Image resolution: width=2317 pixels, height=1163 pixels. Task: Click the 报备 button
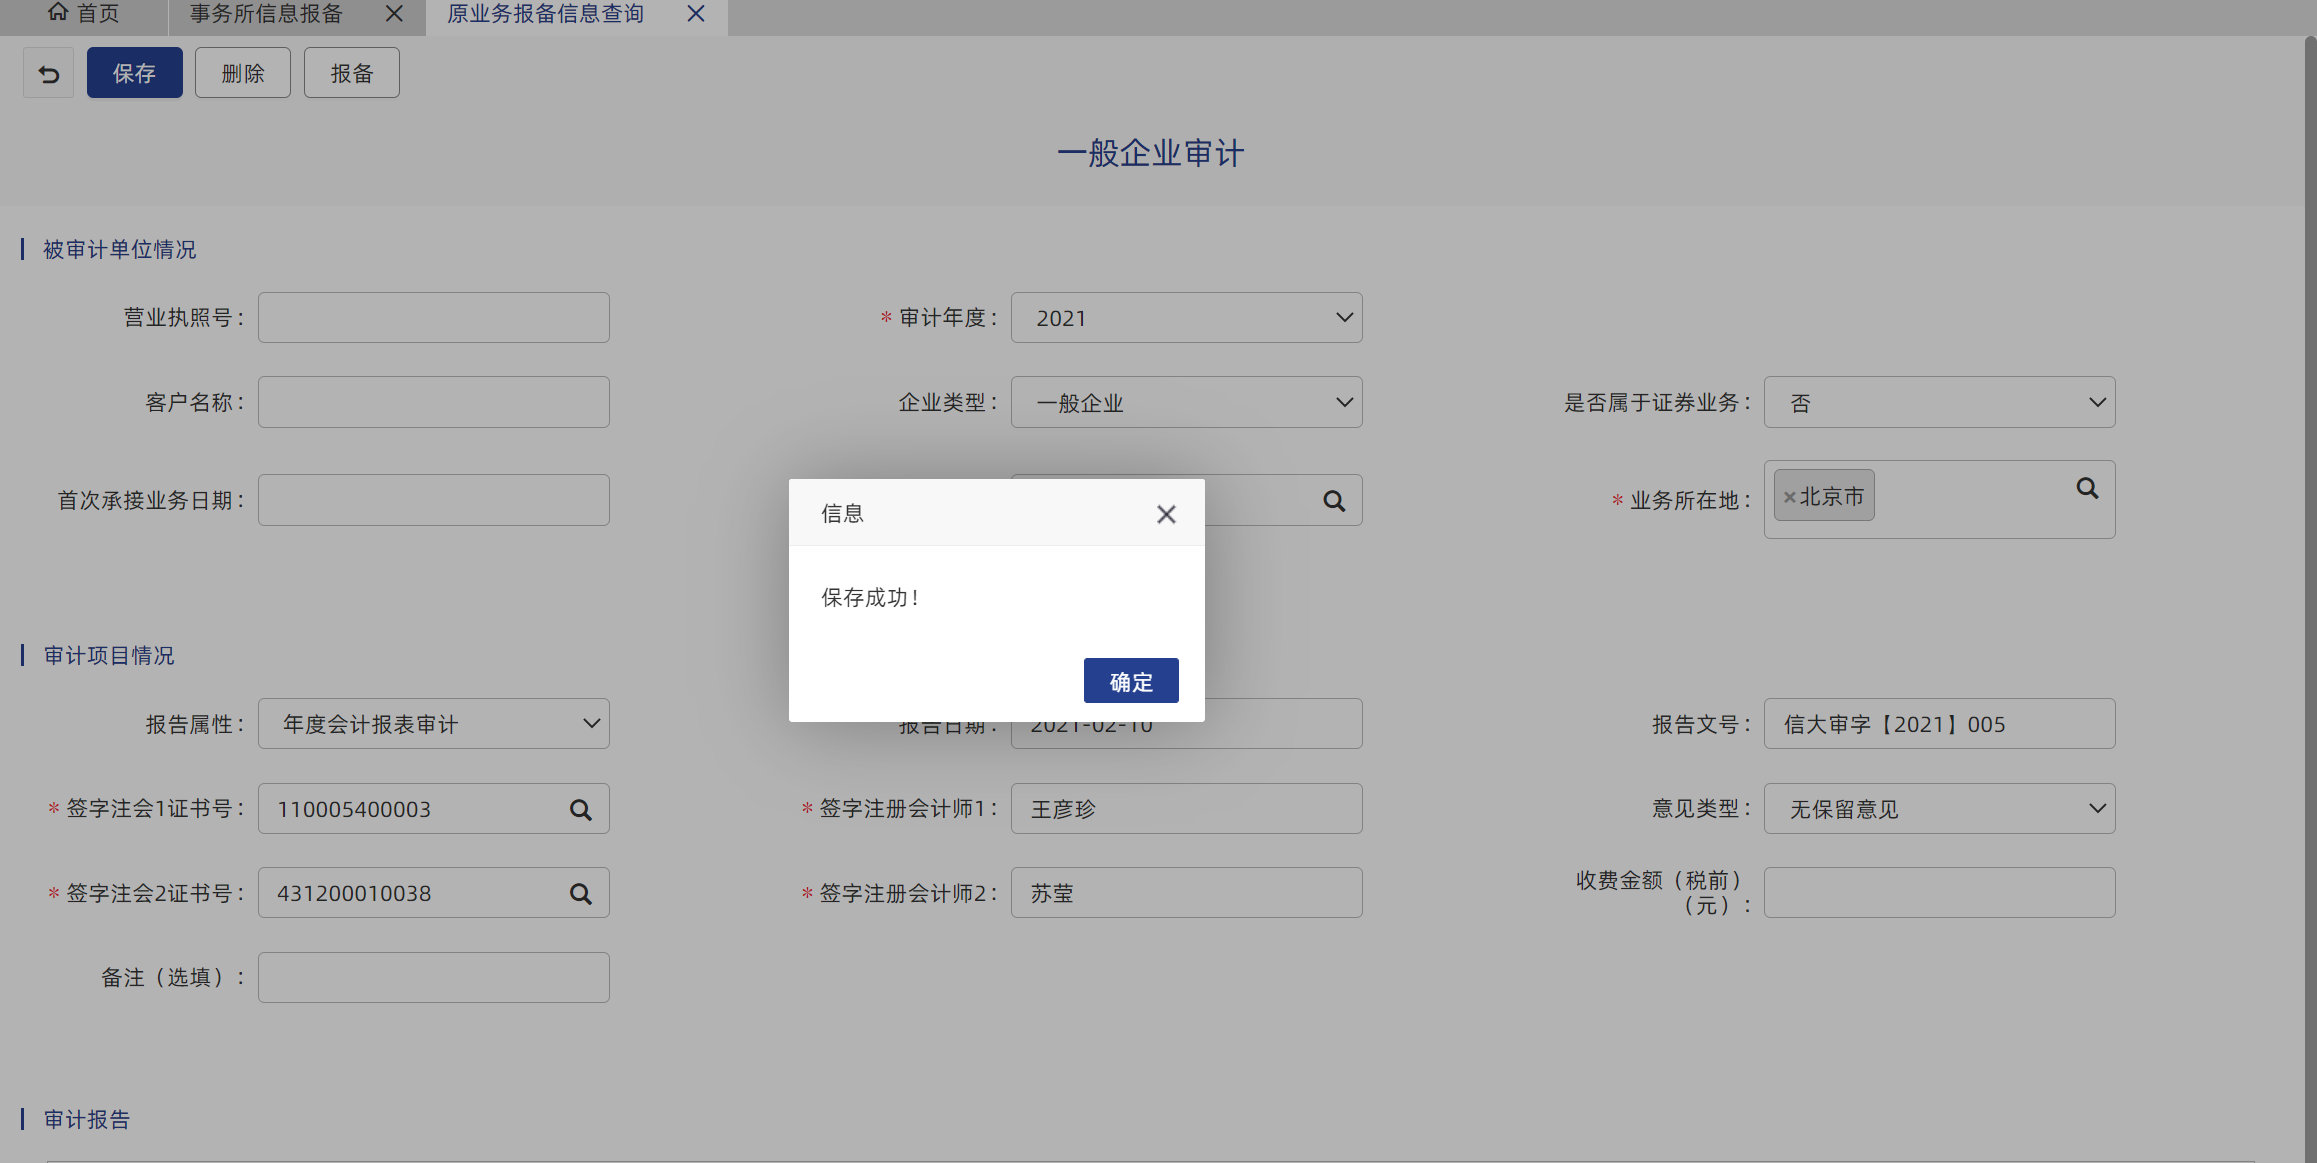[x=351, y=74]
